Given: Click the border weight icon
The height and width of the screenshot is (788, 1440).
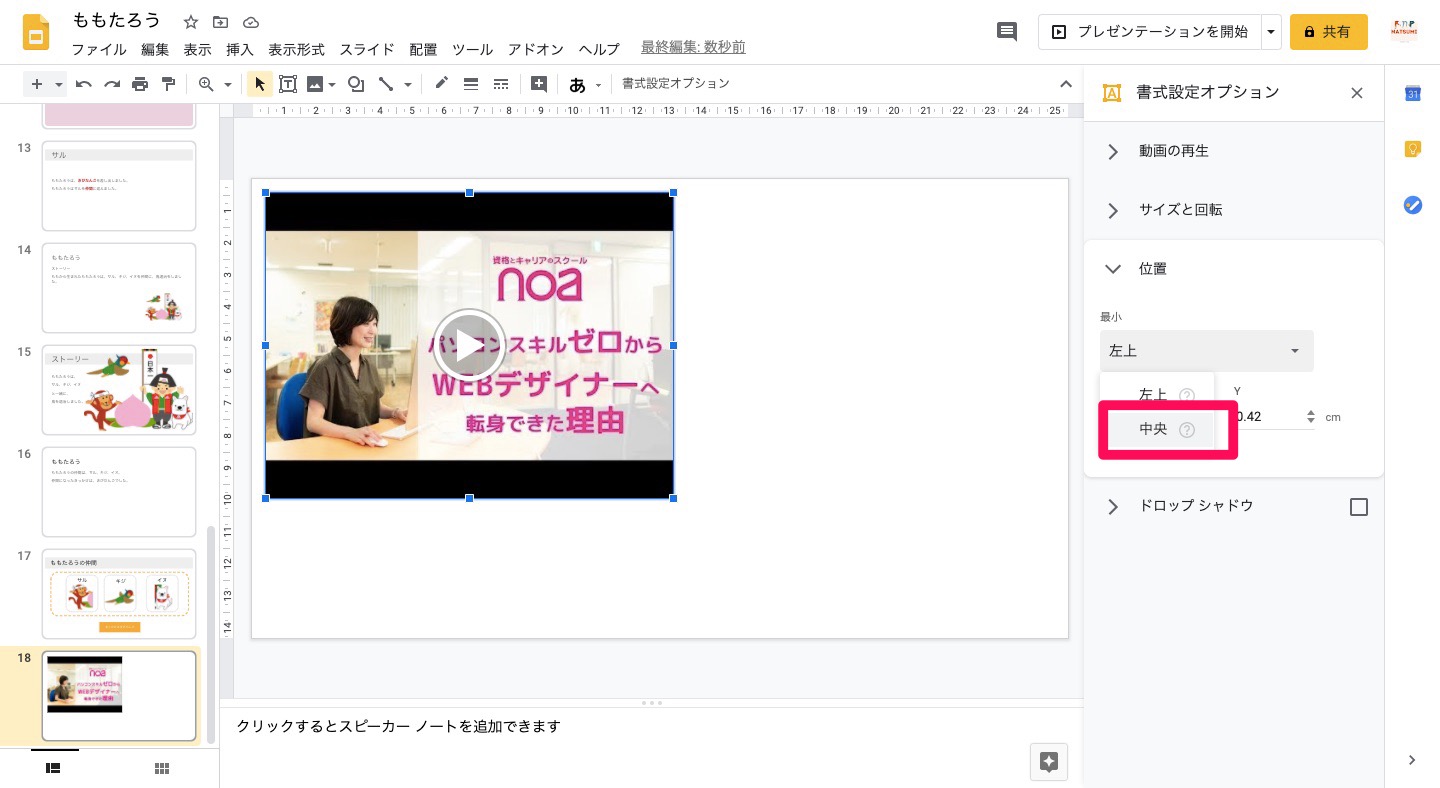Looking at the screenshot, I should click(x=470, y=84).
